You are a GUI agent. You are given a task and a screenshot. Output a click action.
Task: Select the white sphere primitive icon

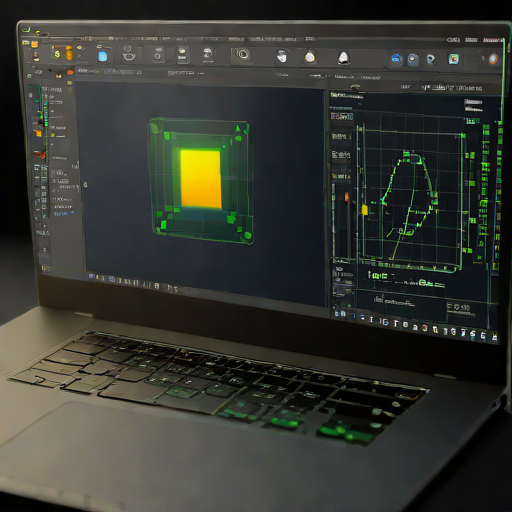click(x=310, y=57)
